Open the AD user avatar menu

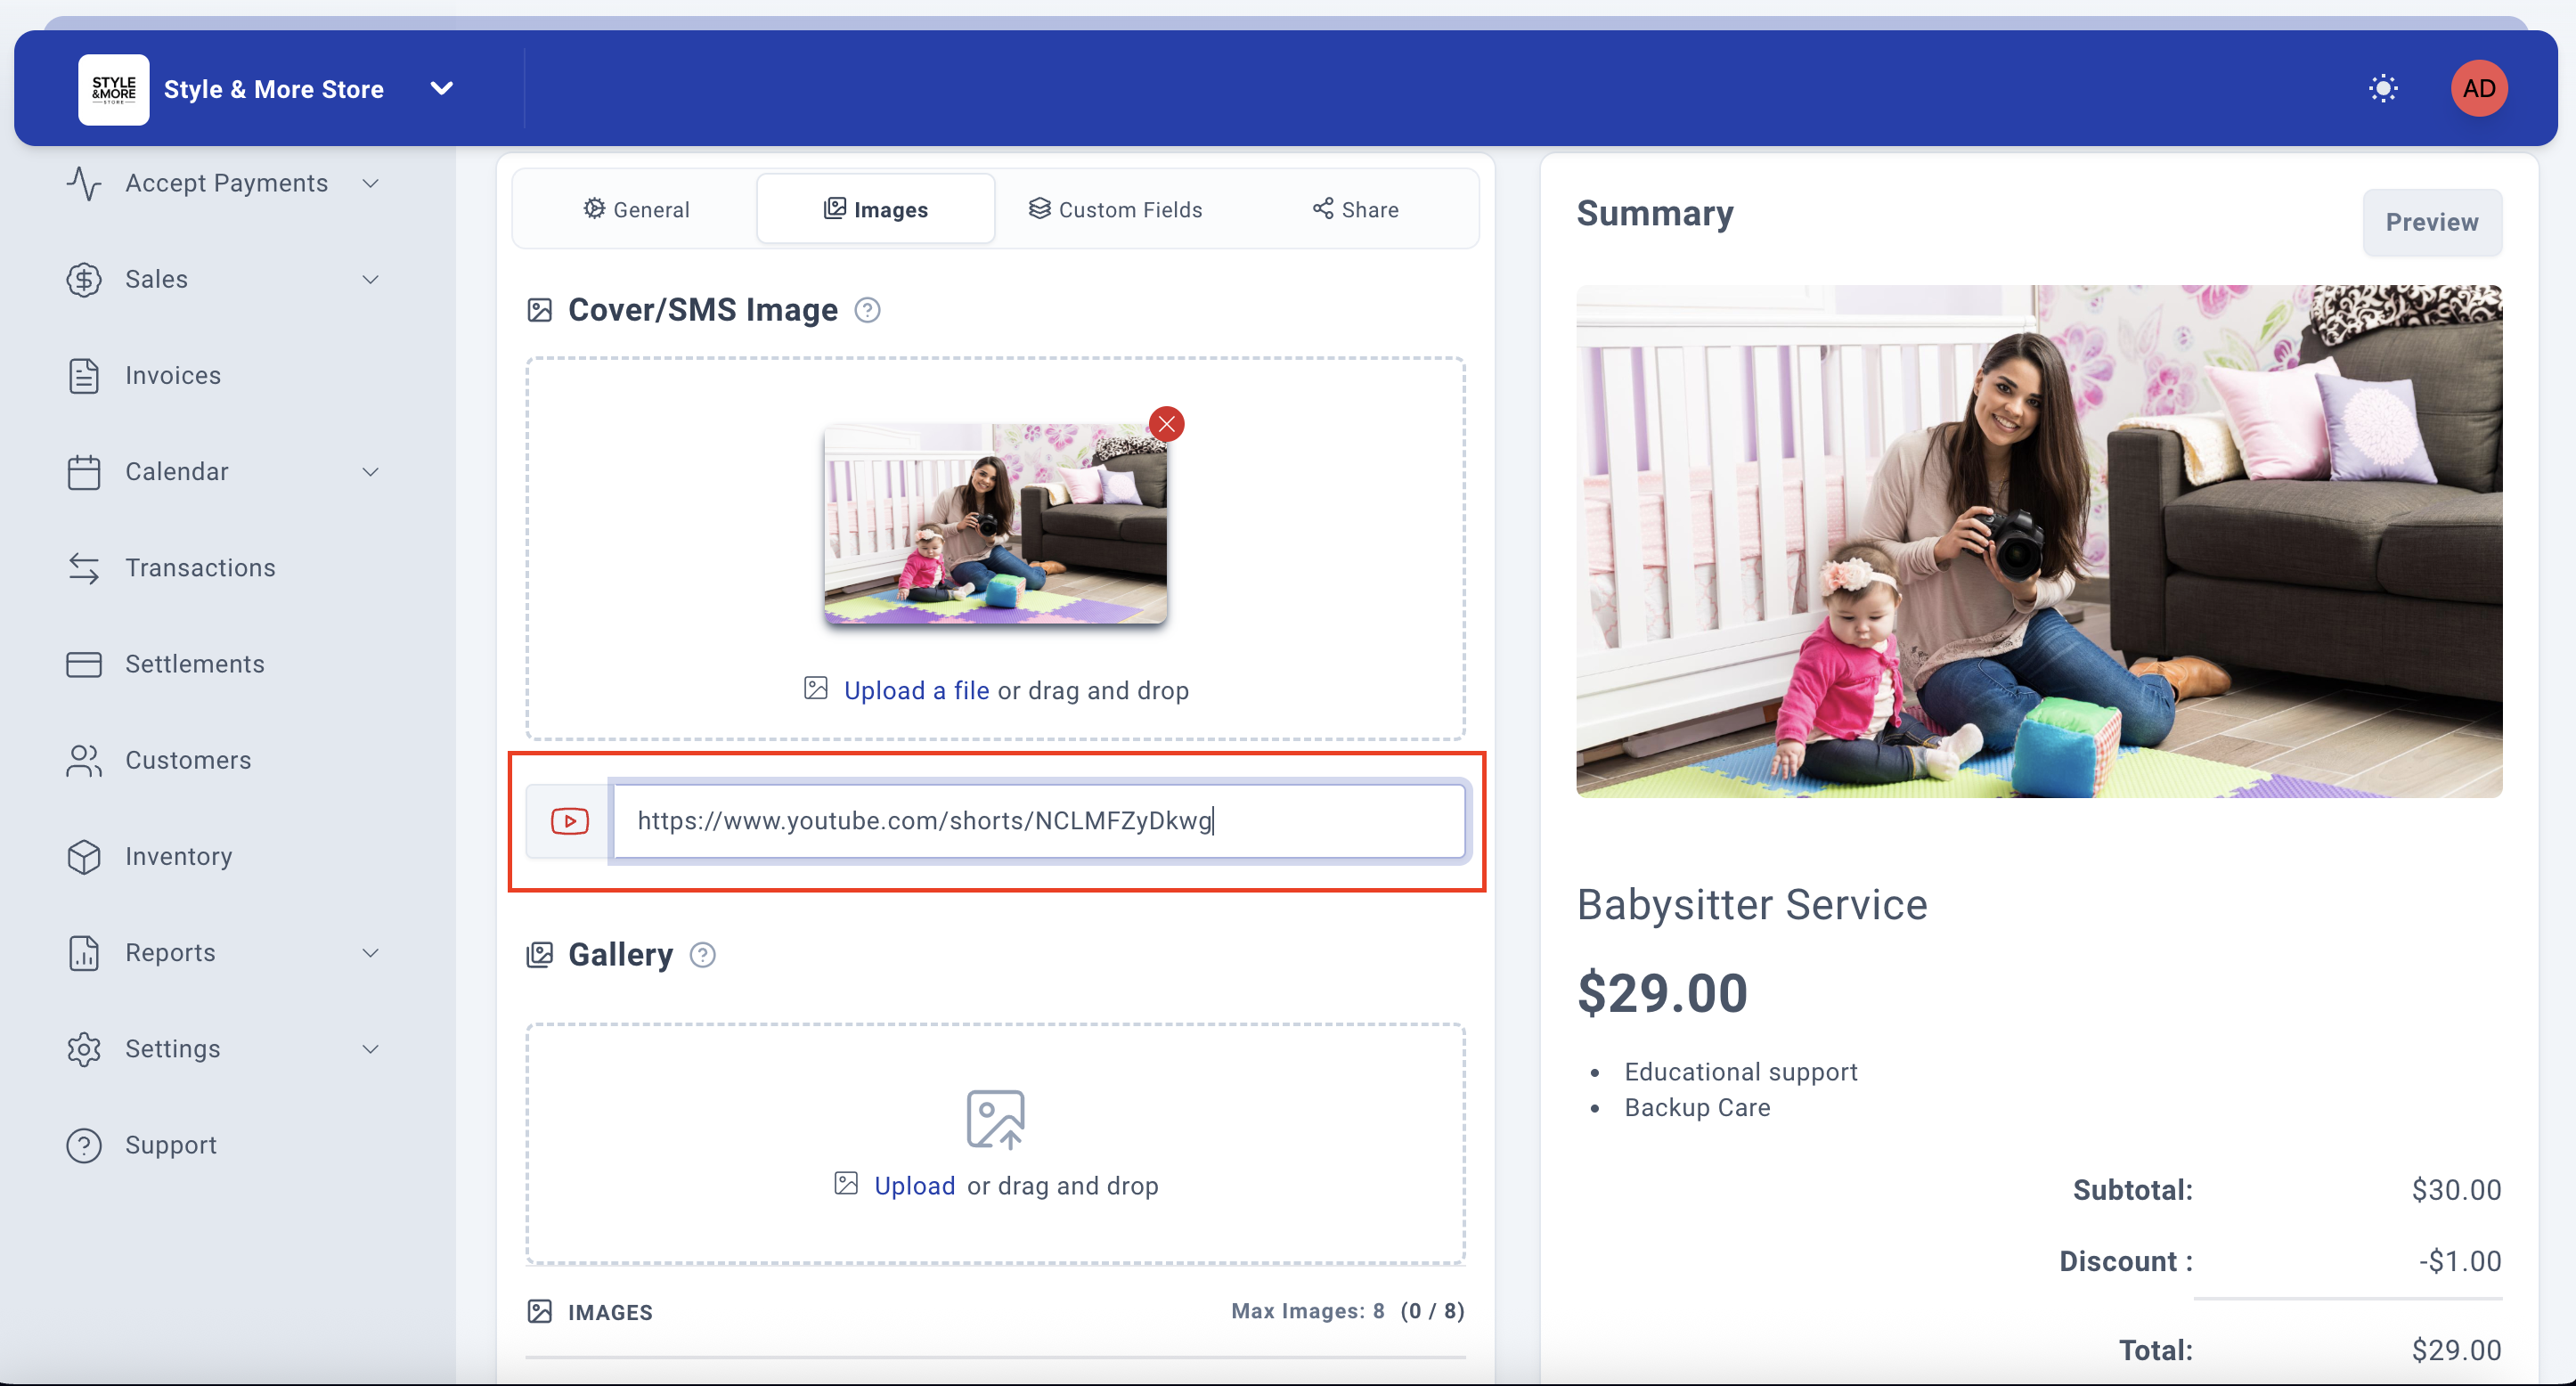[x=2478, y=88]
